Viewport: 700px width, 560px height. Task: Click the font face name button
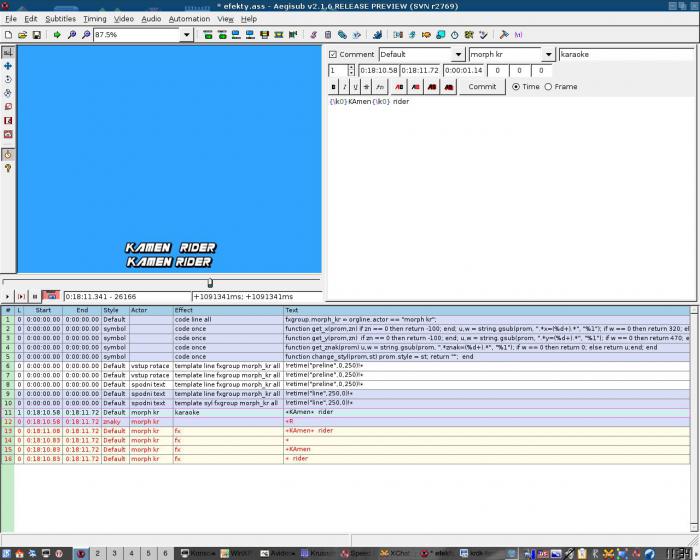(x=380, y=87)
